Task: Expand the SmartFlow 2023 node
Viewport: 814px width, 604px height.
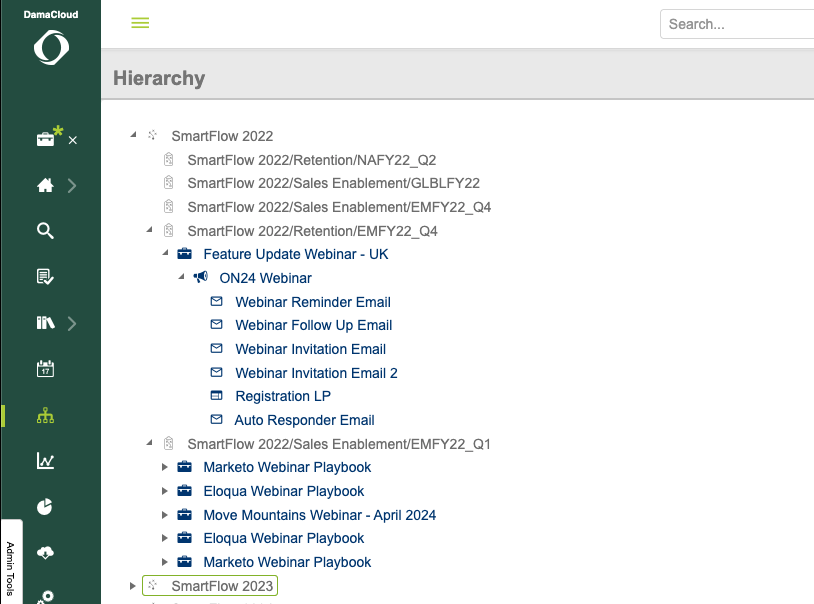Action: (133, 586)
